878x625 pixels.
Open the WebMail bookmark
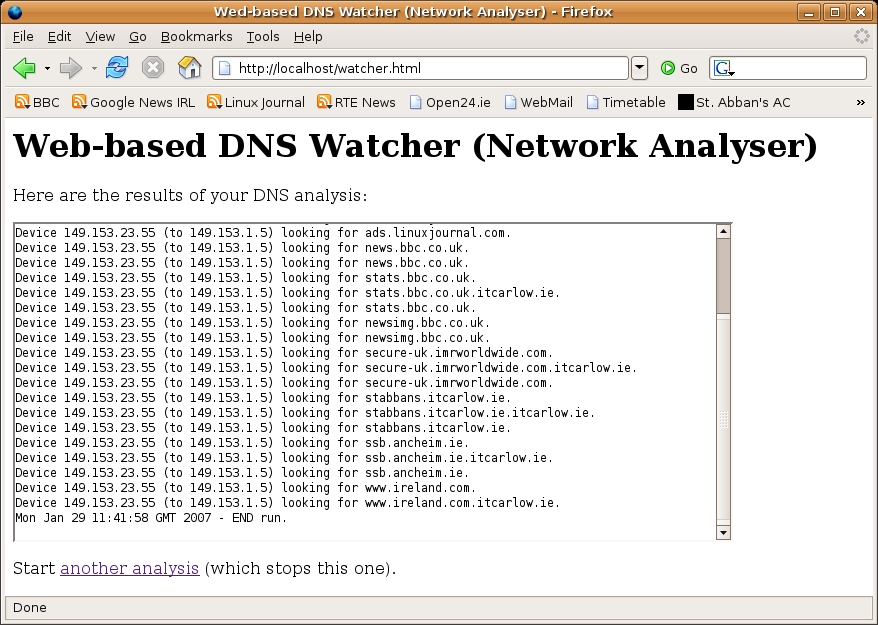tap(538, 102)
